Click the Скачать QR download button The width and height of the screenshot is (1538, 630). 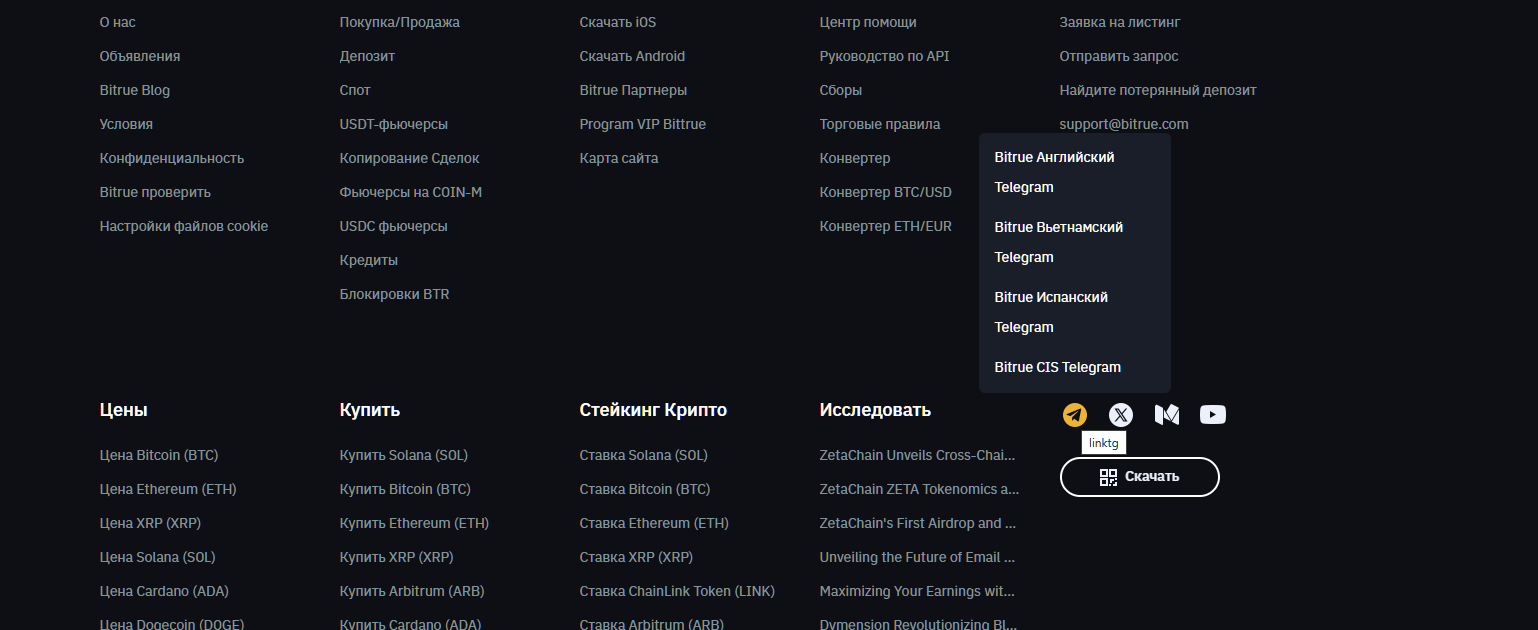point(1139,477)
